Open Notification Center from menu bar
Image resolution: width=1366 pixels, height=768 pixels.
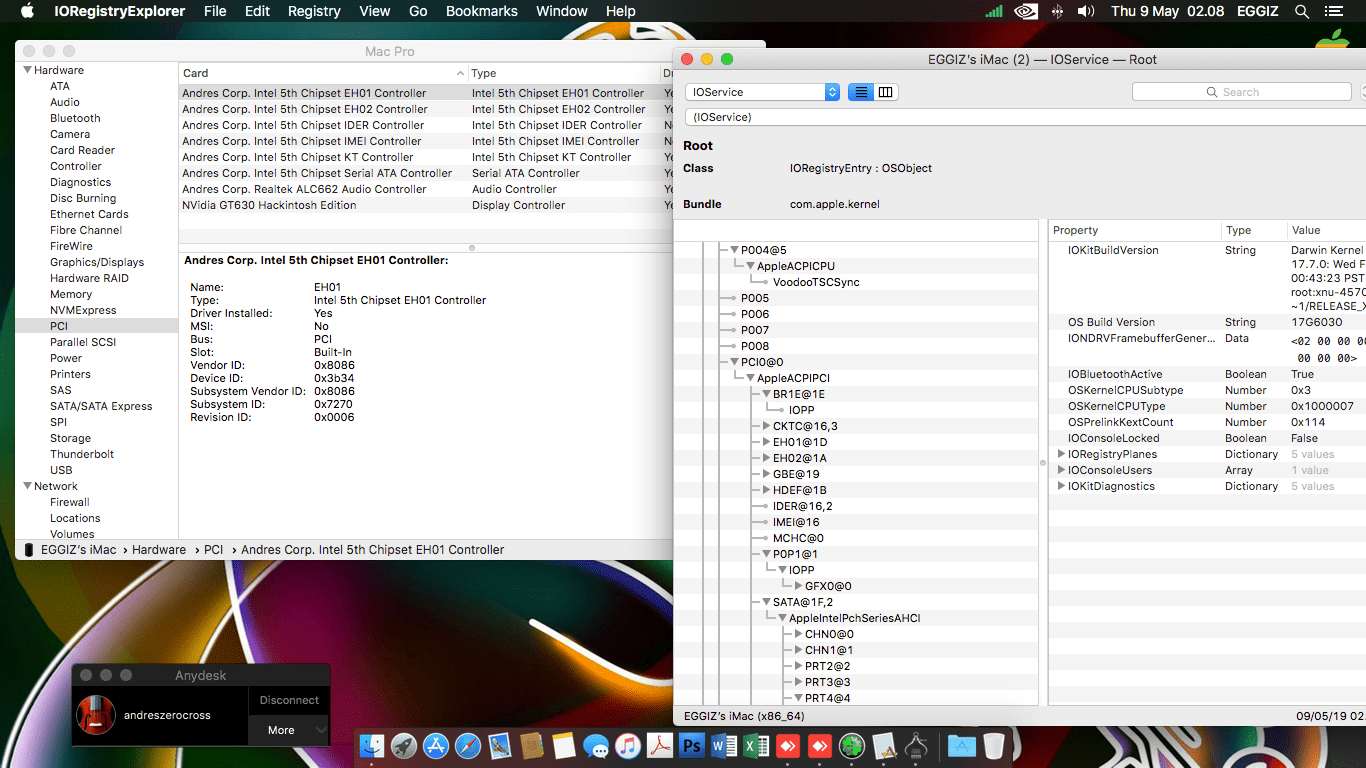tap(1336, 12)
